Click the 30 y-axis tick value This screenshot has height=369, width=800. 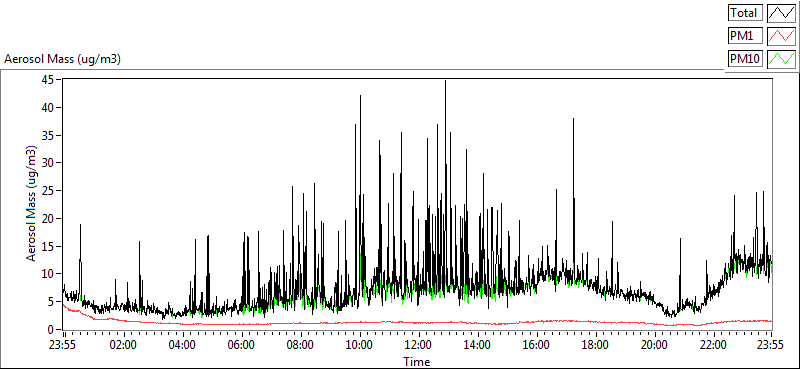[x=49, y=163]
